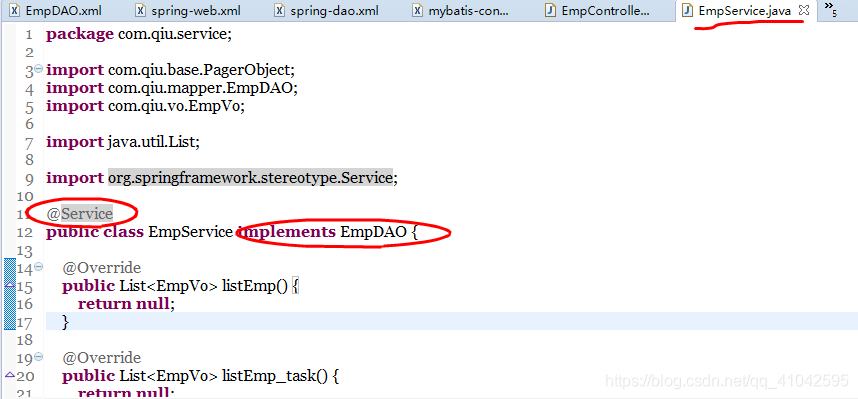Click the import com.qiu.vo.EmpVo line
The height and width of the screenshot is (399, 858).
(145, 106)
